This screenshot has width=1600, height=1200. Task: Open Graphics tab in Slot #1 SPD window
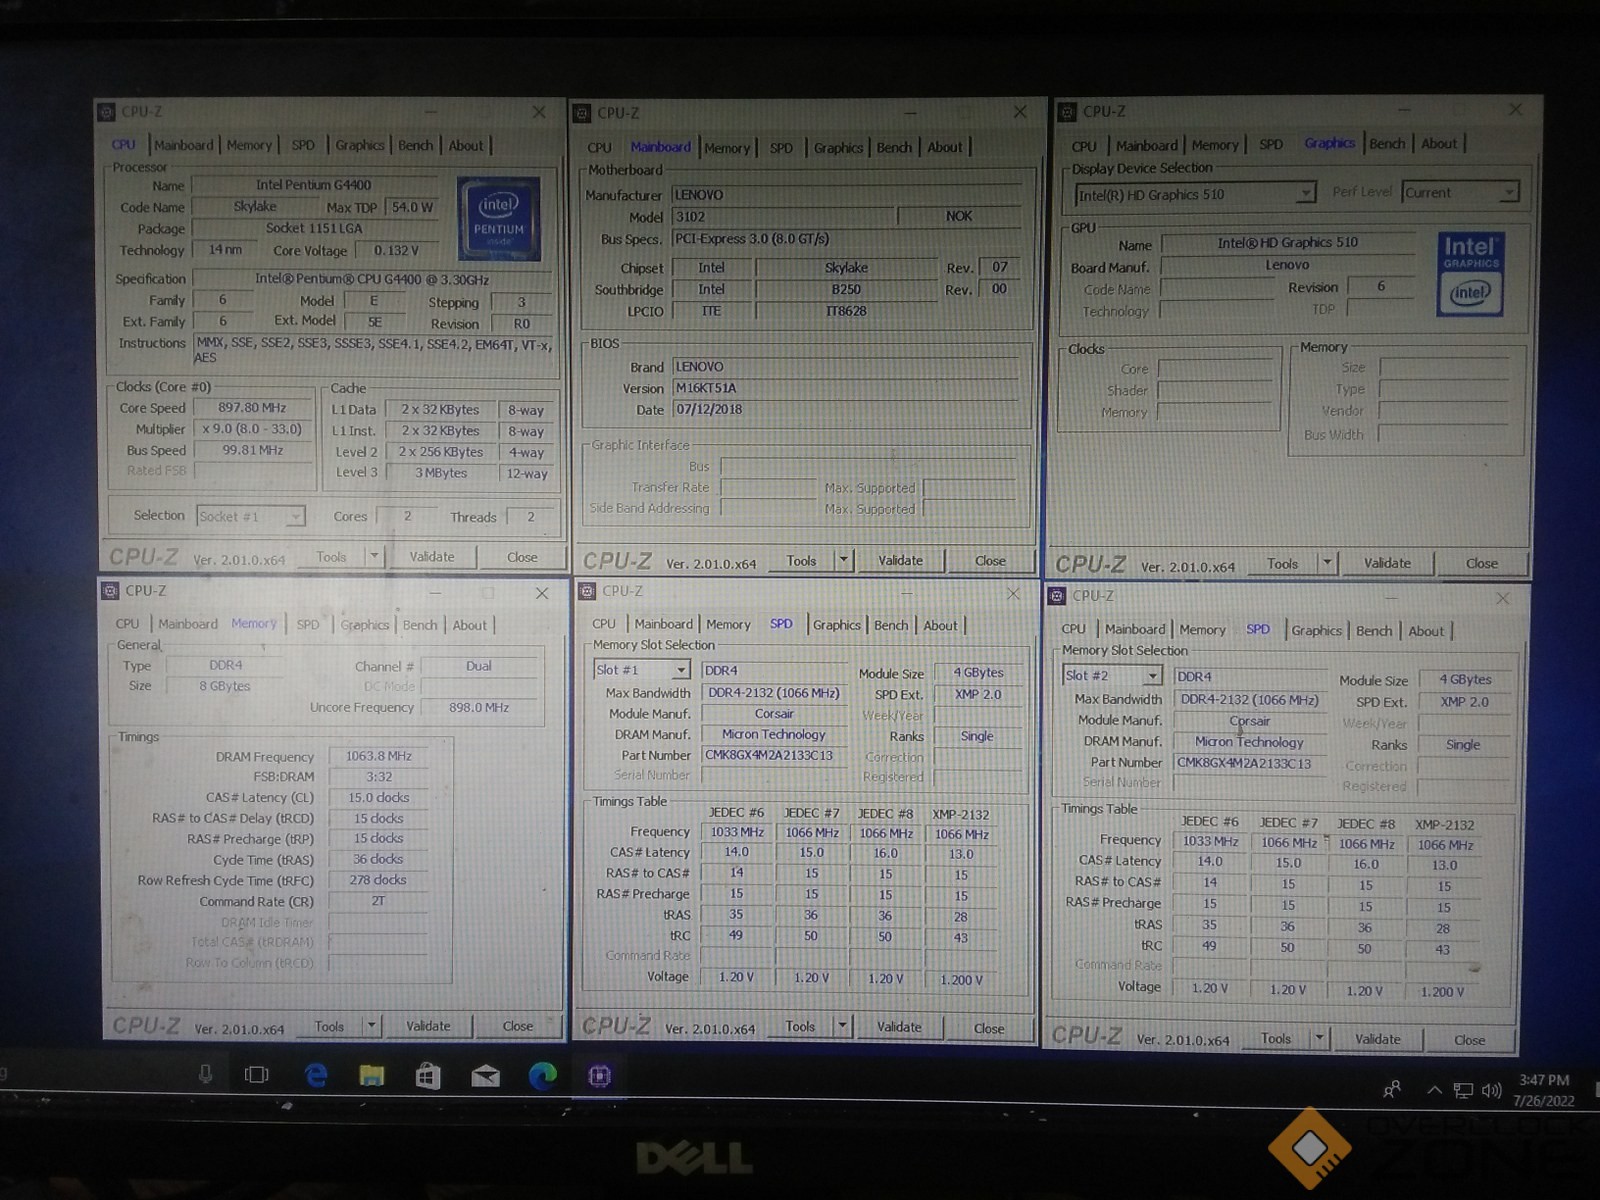[837, 625]
